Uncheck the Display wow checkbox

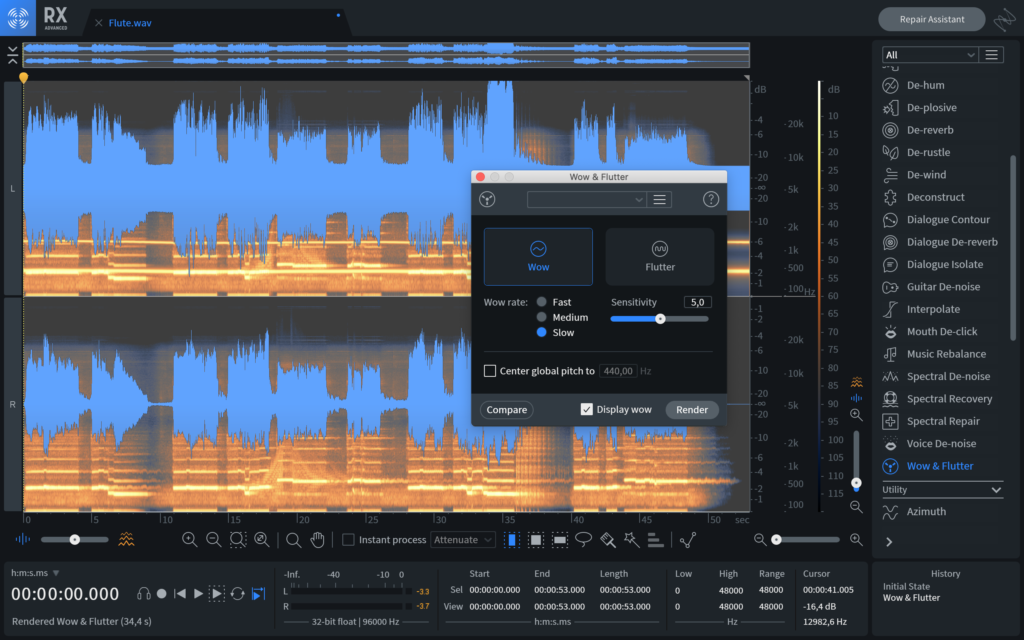[x=587, y=410]
